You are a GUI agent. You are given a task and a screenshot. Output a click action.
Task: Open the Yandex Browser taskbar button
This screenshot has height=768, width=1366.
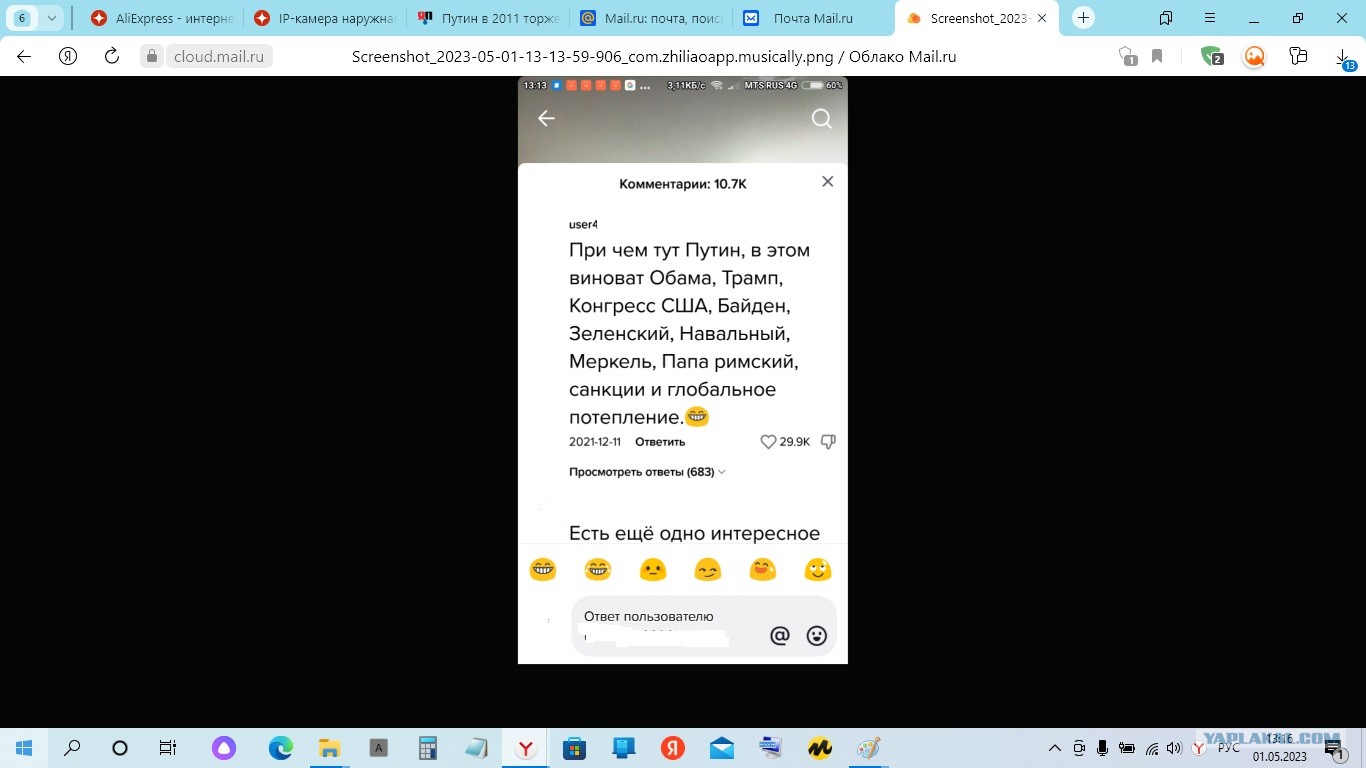pyautogui.click(x=525, y=748)
